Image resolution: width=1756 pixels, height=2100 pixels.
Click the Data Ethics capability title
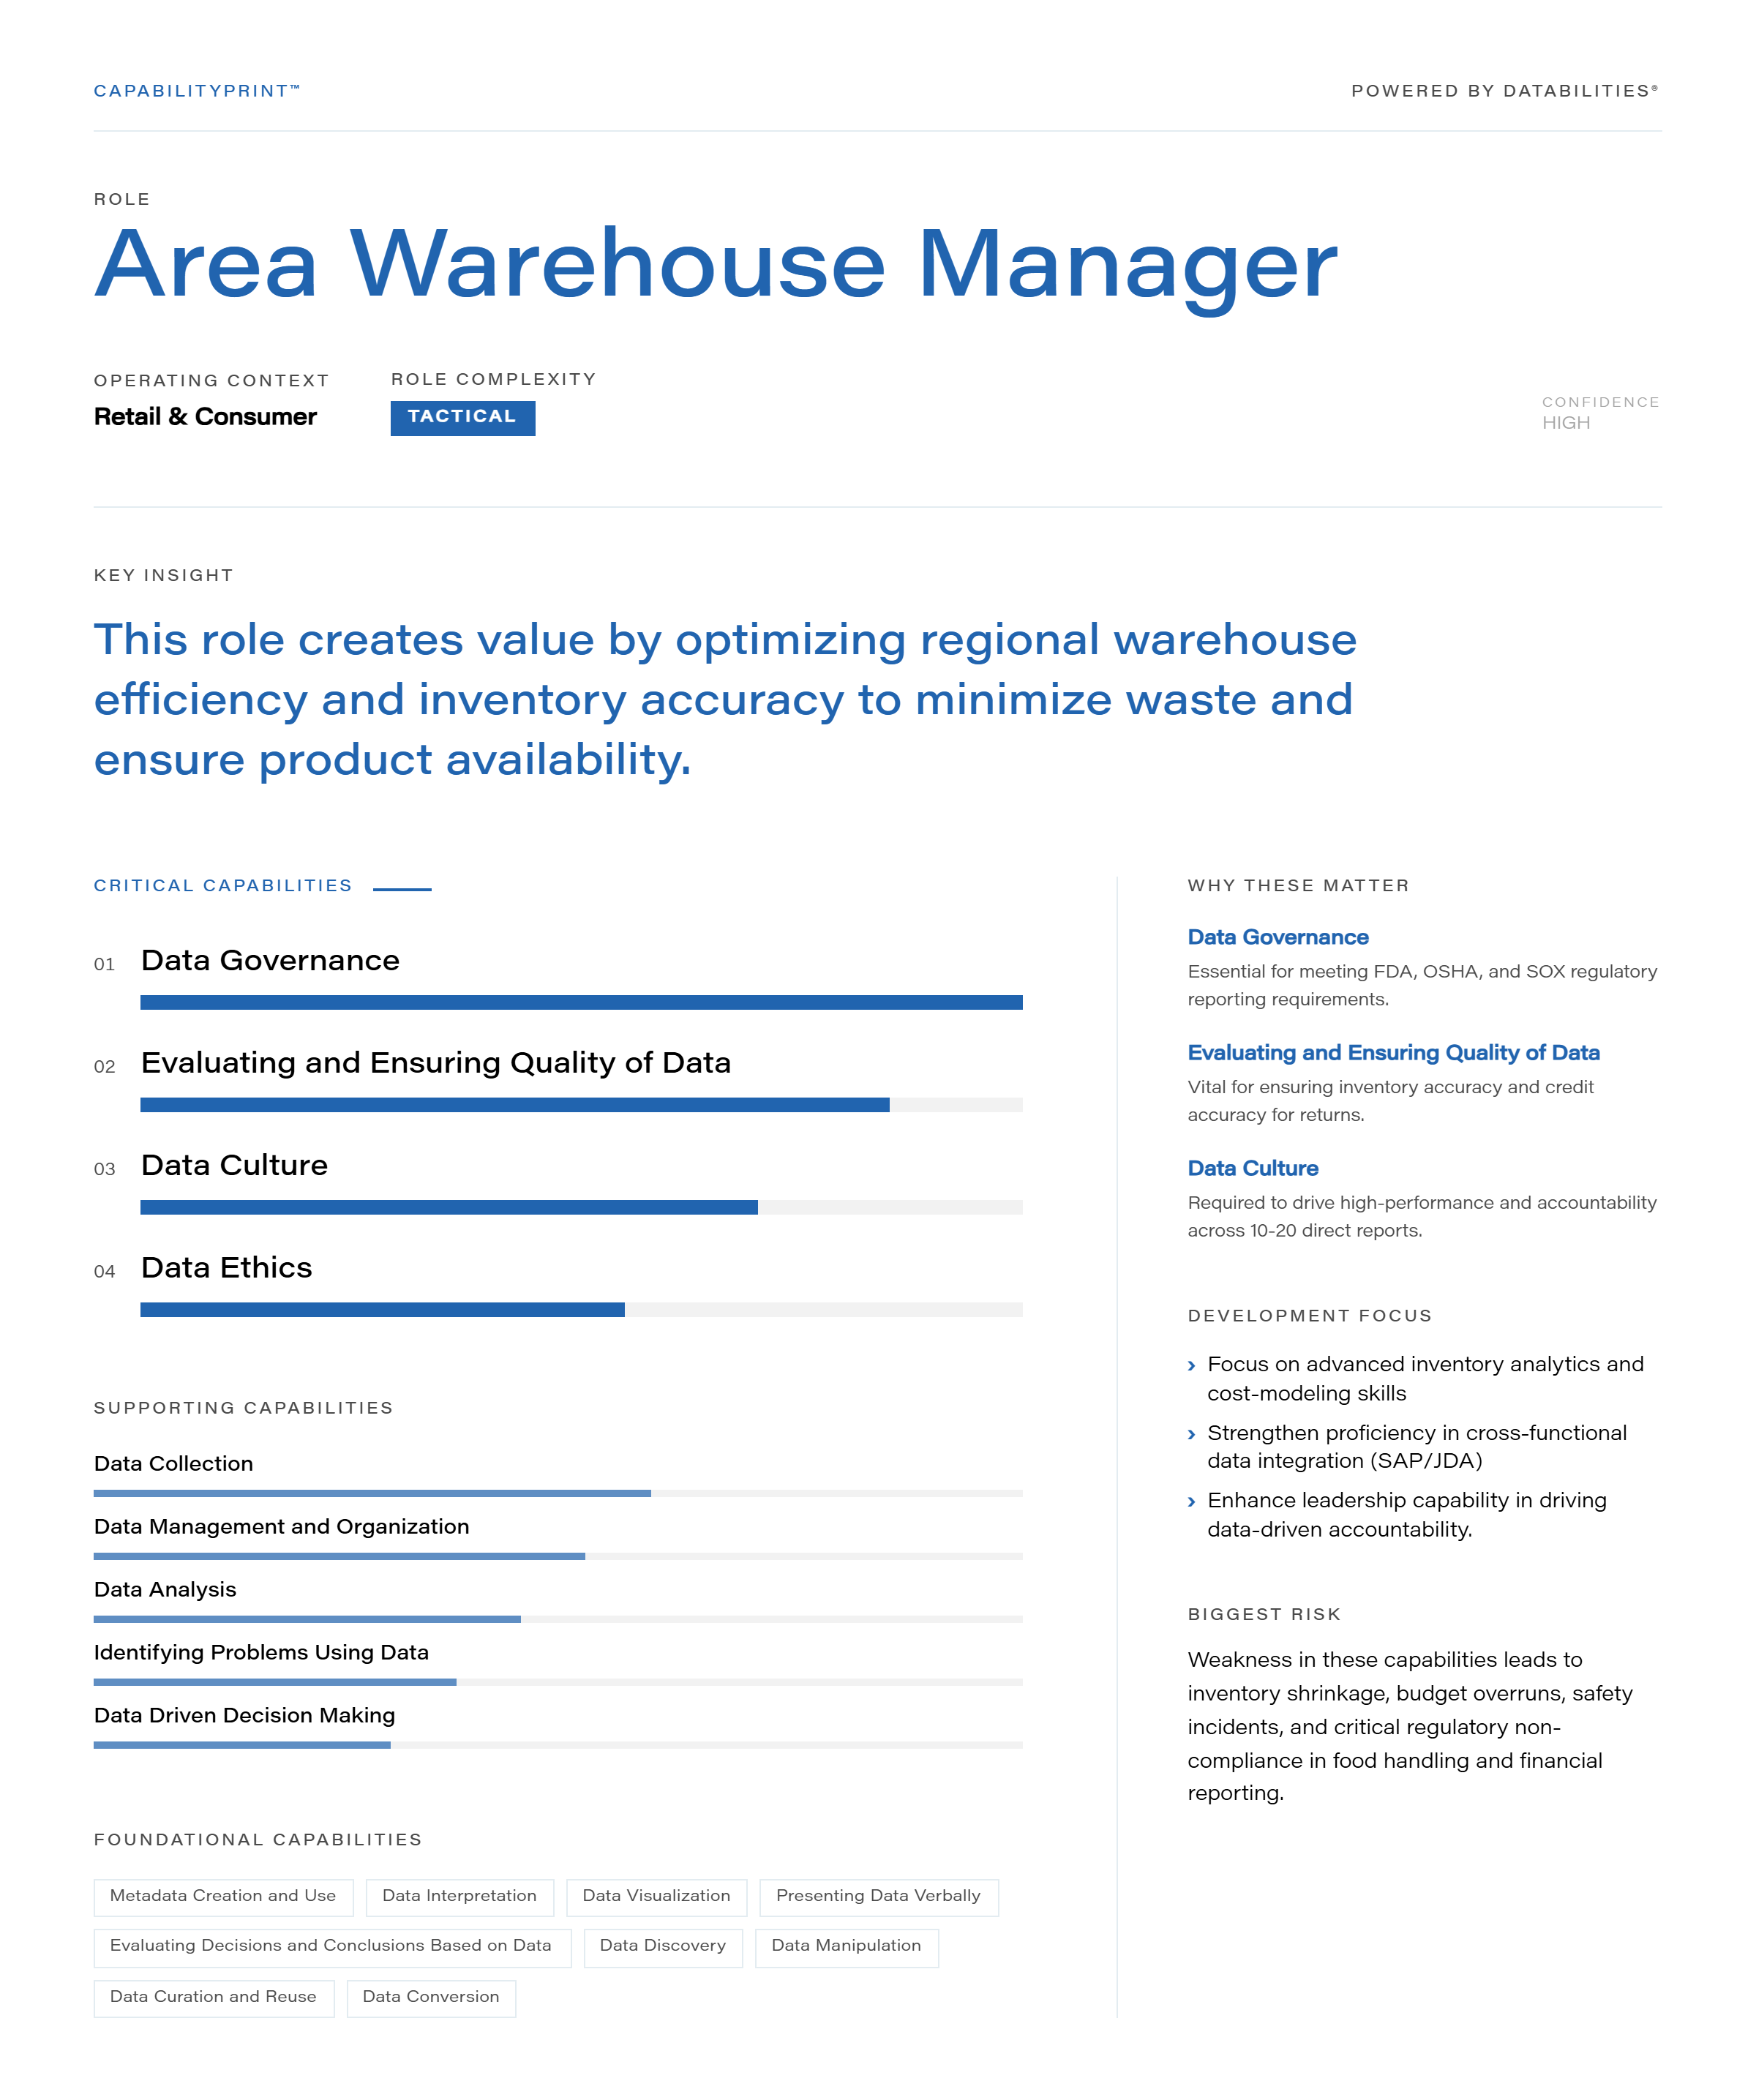click(226, 1268)
